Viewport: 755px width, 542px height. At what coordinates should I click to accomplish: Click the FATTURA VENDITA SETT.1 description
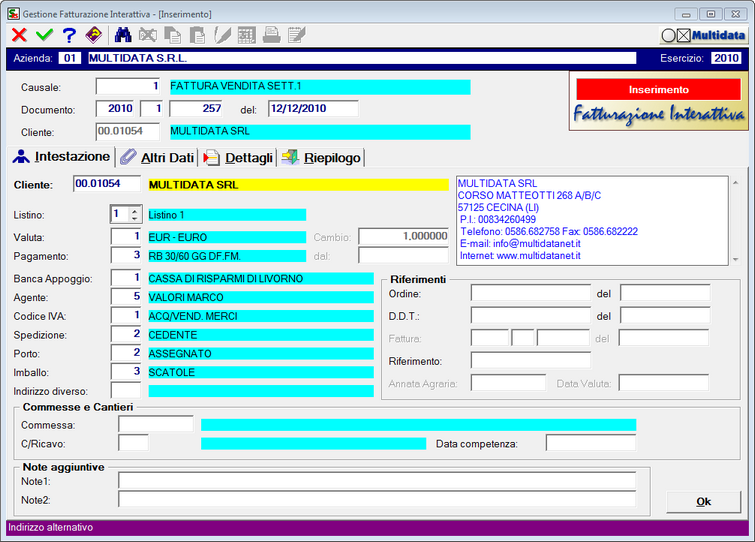point(320,87)
